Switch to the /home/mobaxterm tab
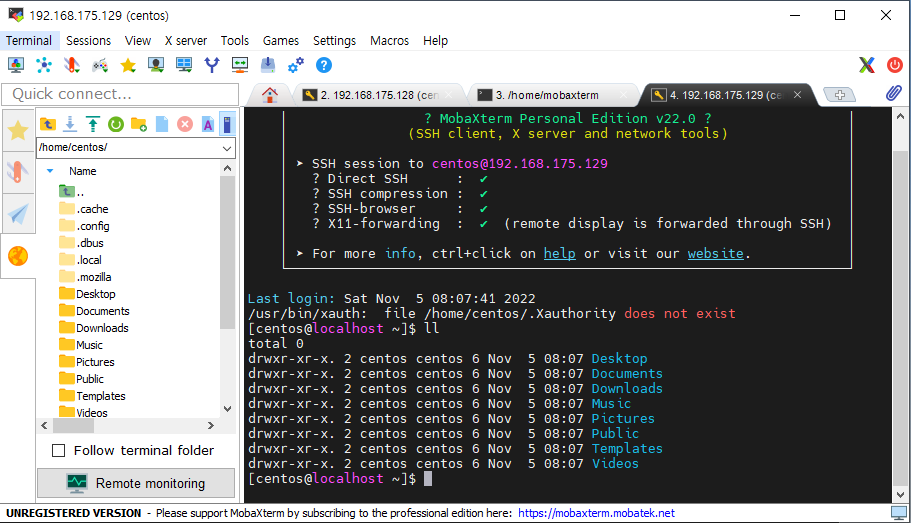 pos(552,95)
